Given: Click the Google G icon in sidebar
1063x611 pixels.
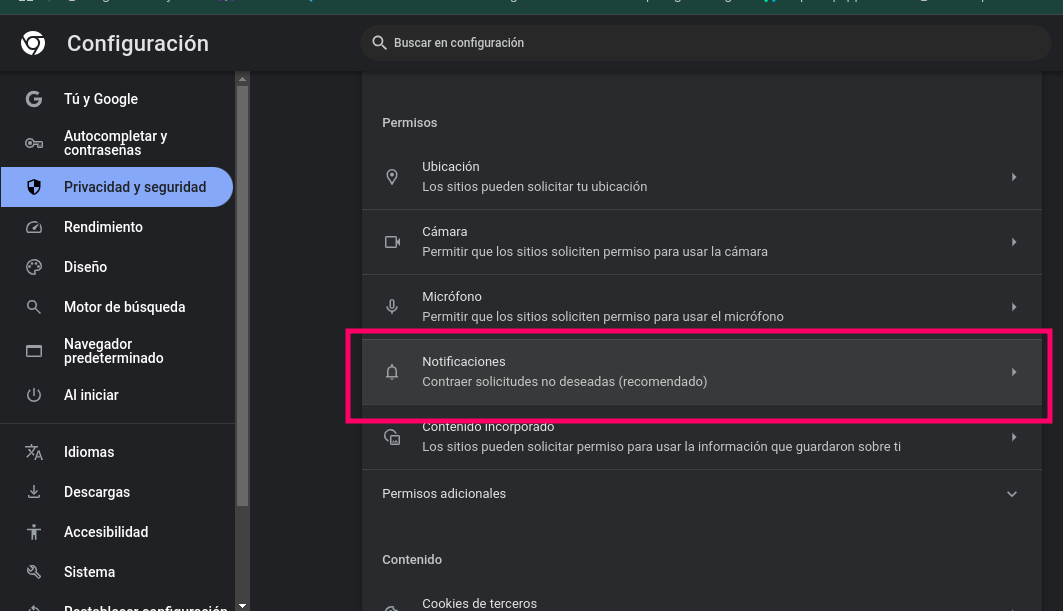Looking at the screenshot, I should (x=34, y=99).
